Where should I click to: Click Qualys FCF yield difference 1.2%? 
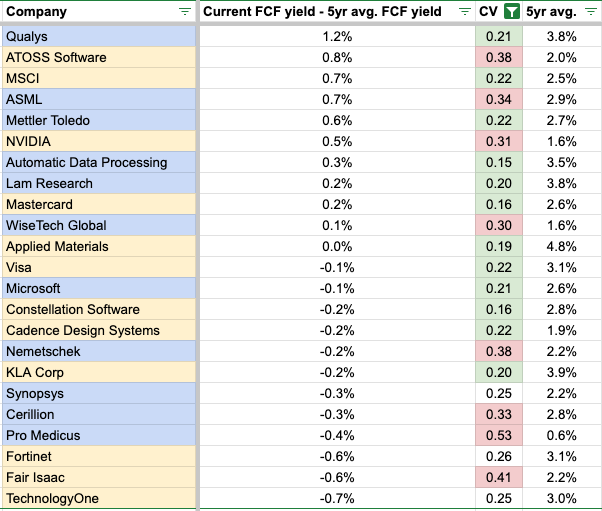point(337,36)
